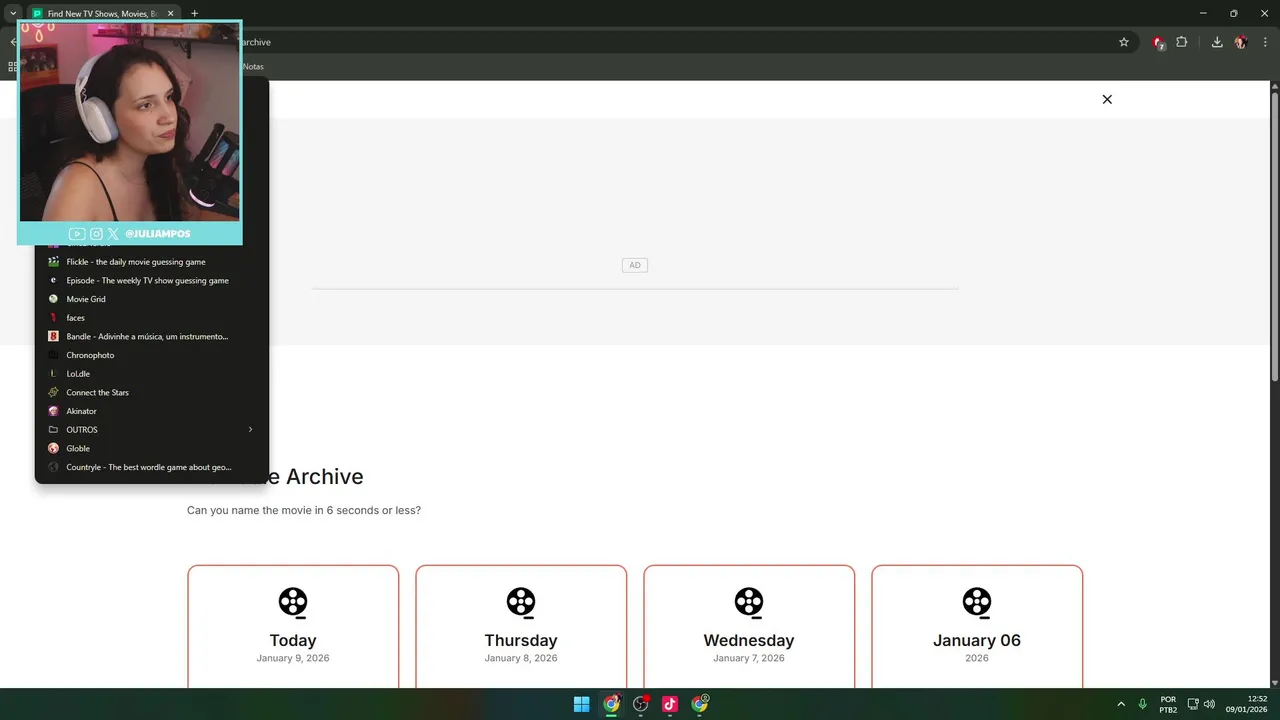This screenshot has height=720, width=1280.
Task: Open the Countryle wordle game bookmark
Action: 147,467
